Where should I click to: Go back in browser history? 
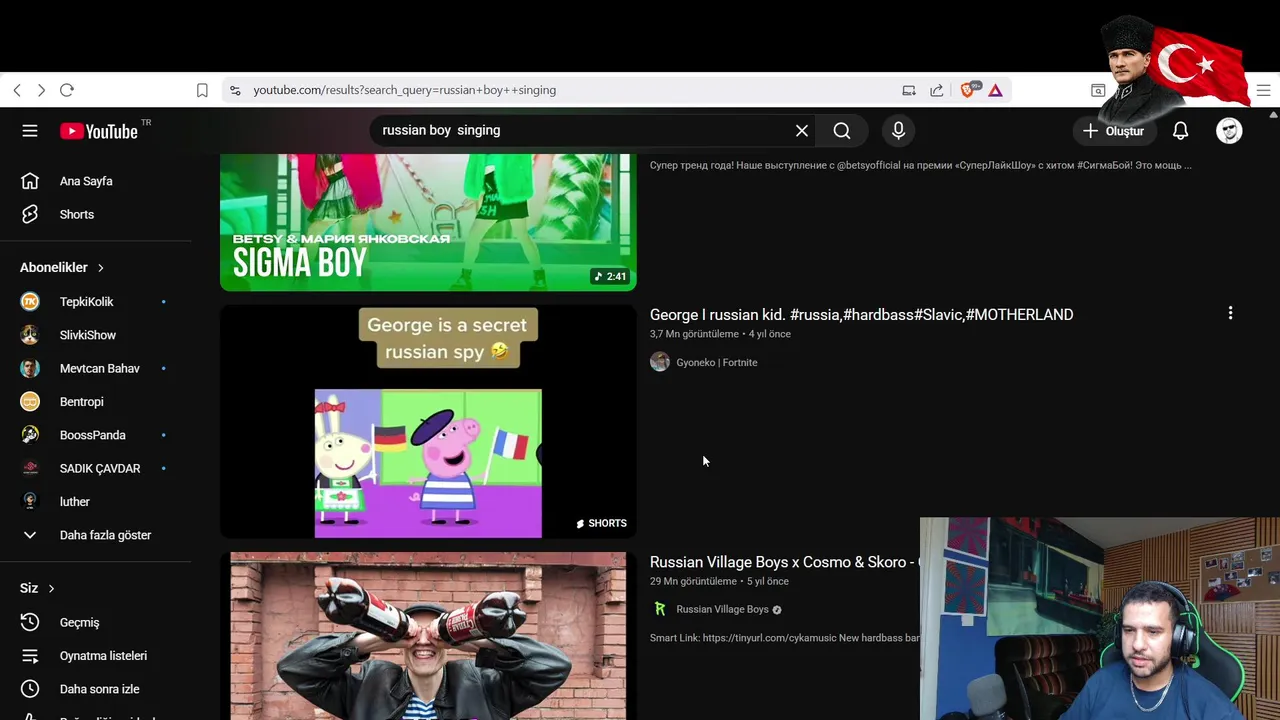pyautogui.click(x=17, y=90)
